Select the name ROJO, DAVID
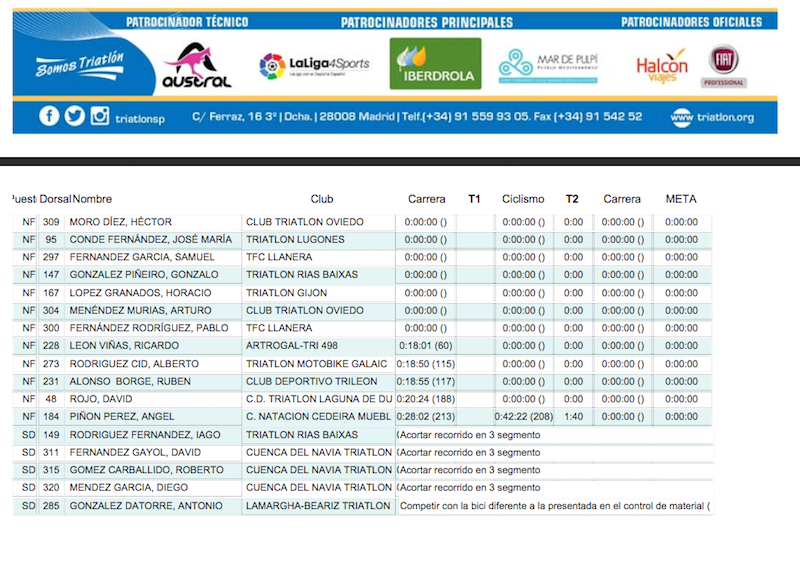Screen dimensions: 800x561 [x=101, y=399]
